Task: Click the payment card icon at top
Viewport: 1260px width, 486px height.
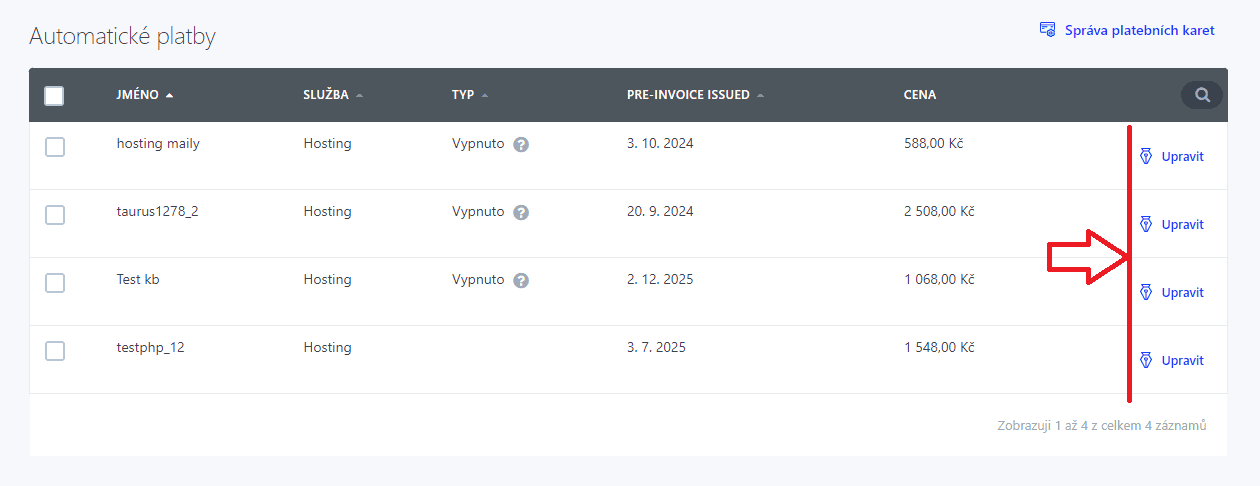Action: [x=1048, y=30]
